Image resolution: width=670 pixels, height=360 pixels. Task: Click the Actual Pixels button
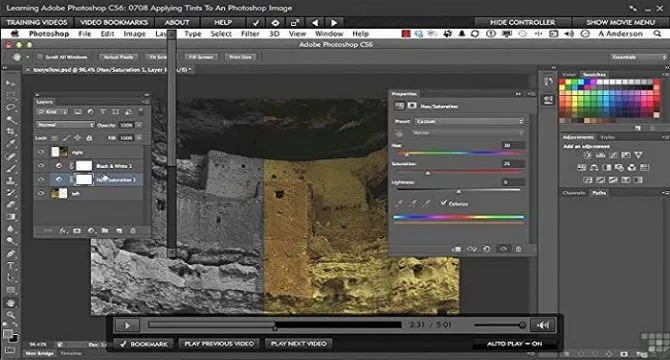(x=118, y=57)
